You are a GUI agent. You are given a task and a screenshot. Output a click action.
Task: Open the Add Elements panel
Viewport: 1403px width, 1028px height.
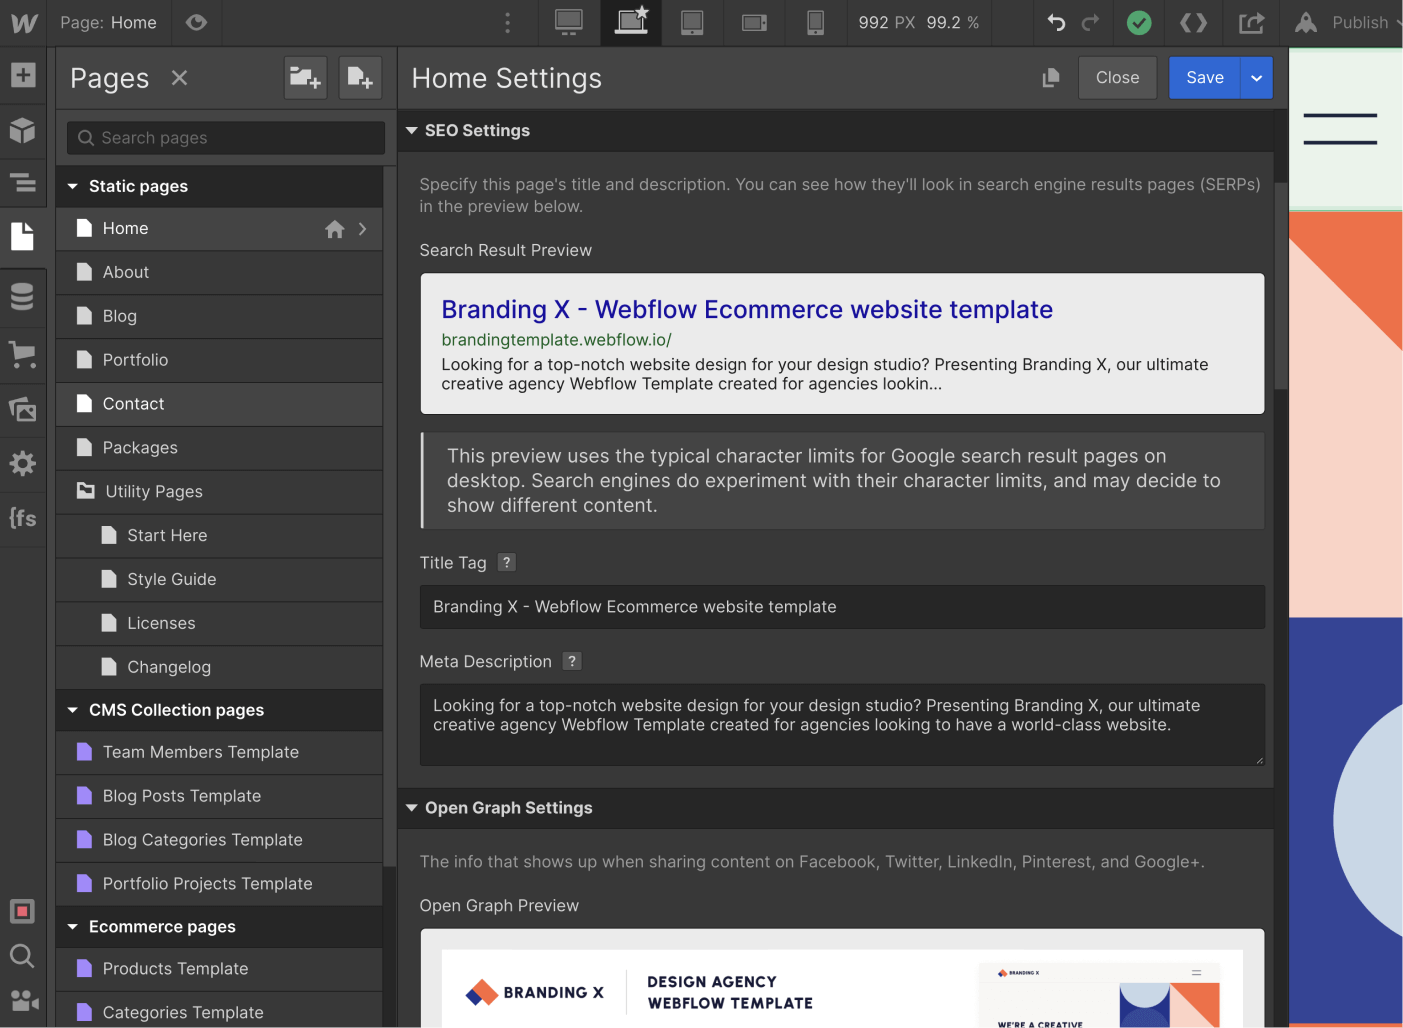(x=23, y=75)
